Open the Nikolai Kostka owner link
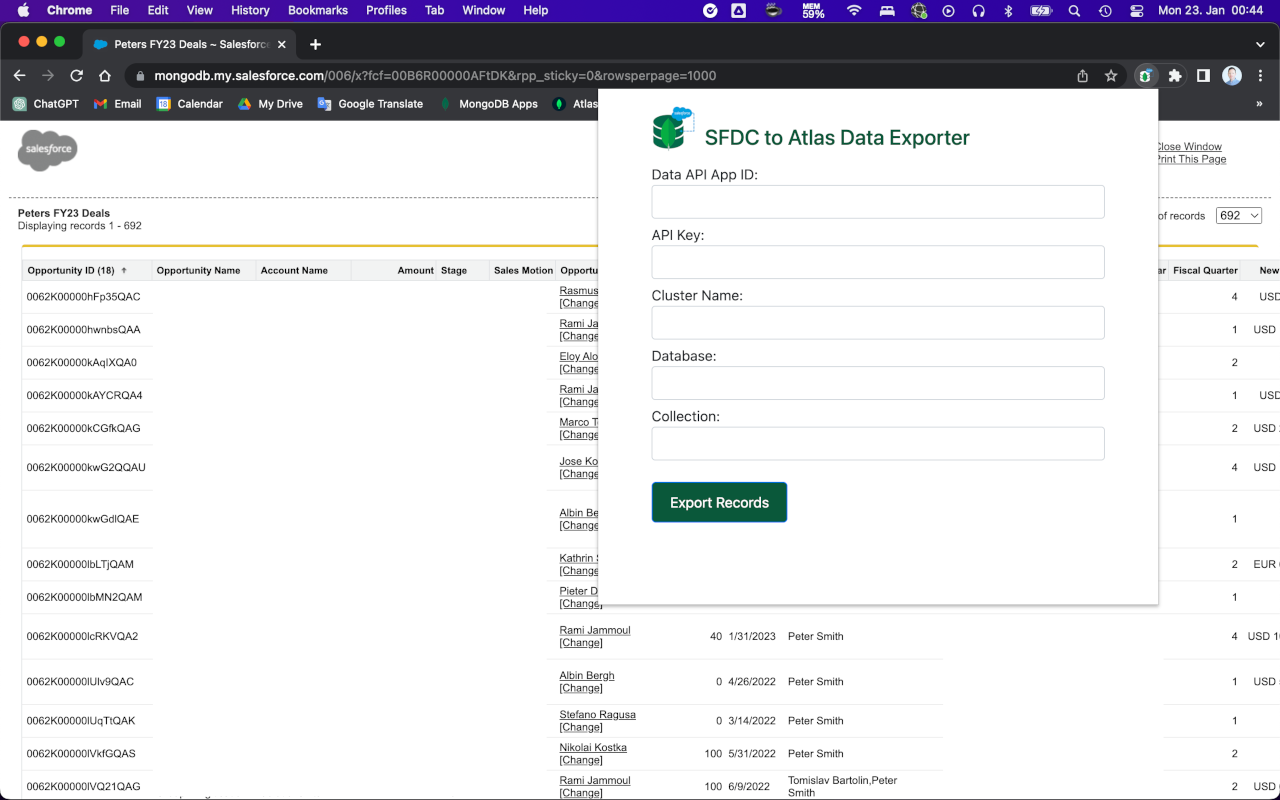The width and height of the screenshot is (1280, 800). coord(593,748)
